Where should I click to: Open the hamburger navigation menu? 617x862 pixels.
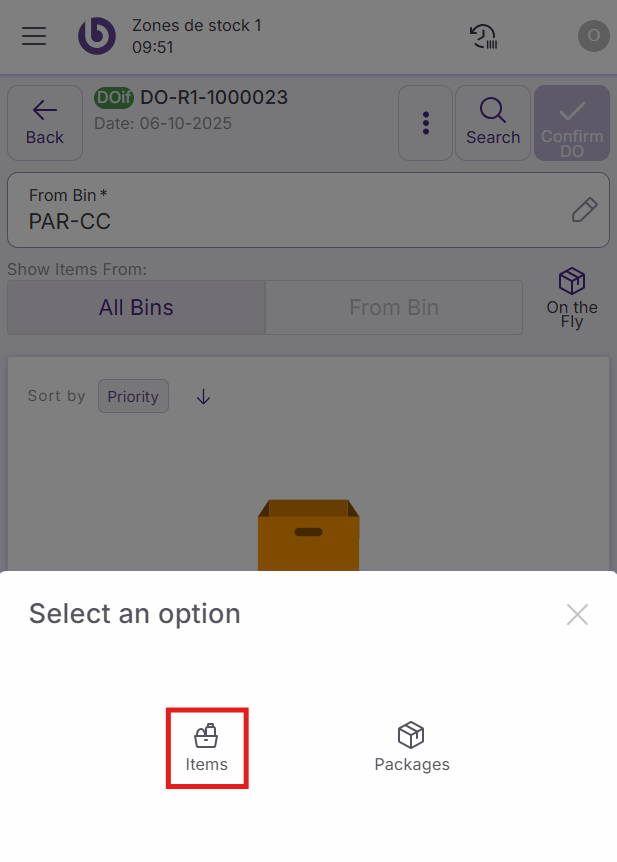point(34,36)
